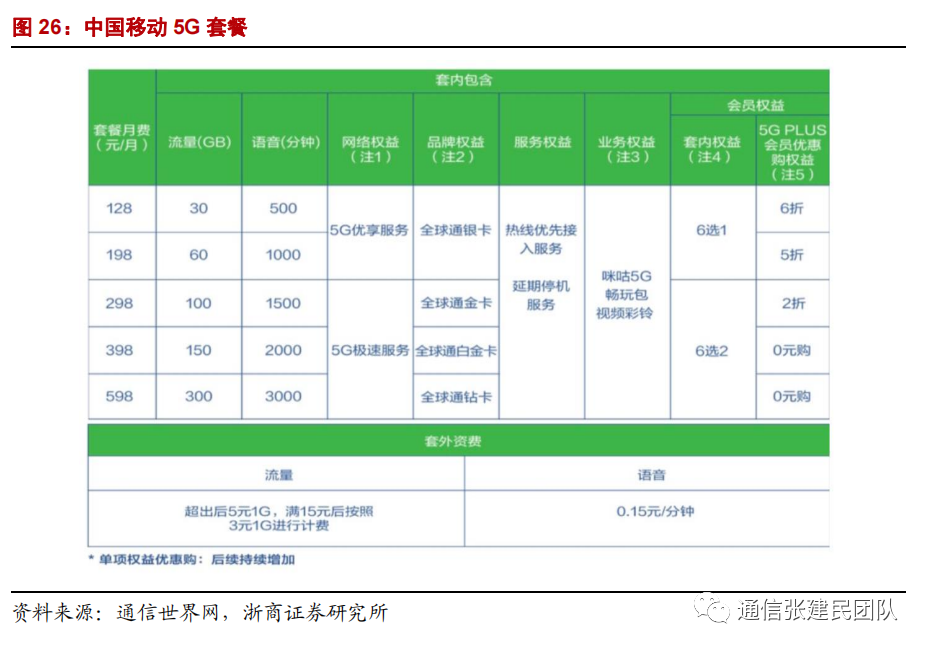Click the "延期停机服务" text
Viewport: 927px width, 650px height.
541,295
